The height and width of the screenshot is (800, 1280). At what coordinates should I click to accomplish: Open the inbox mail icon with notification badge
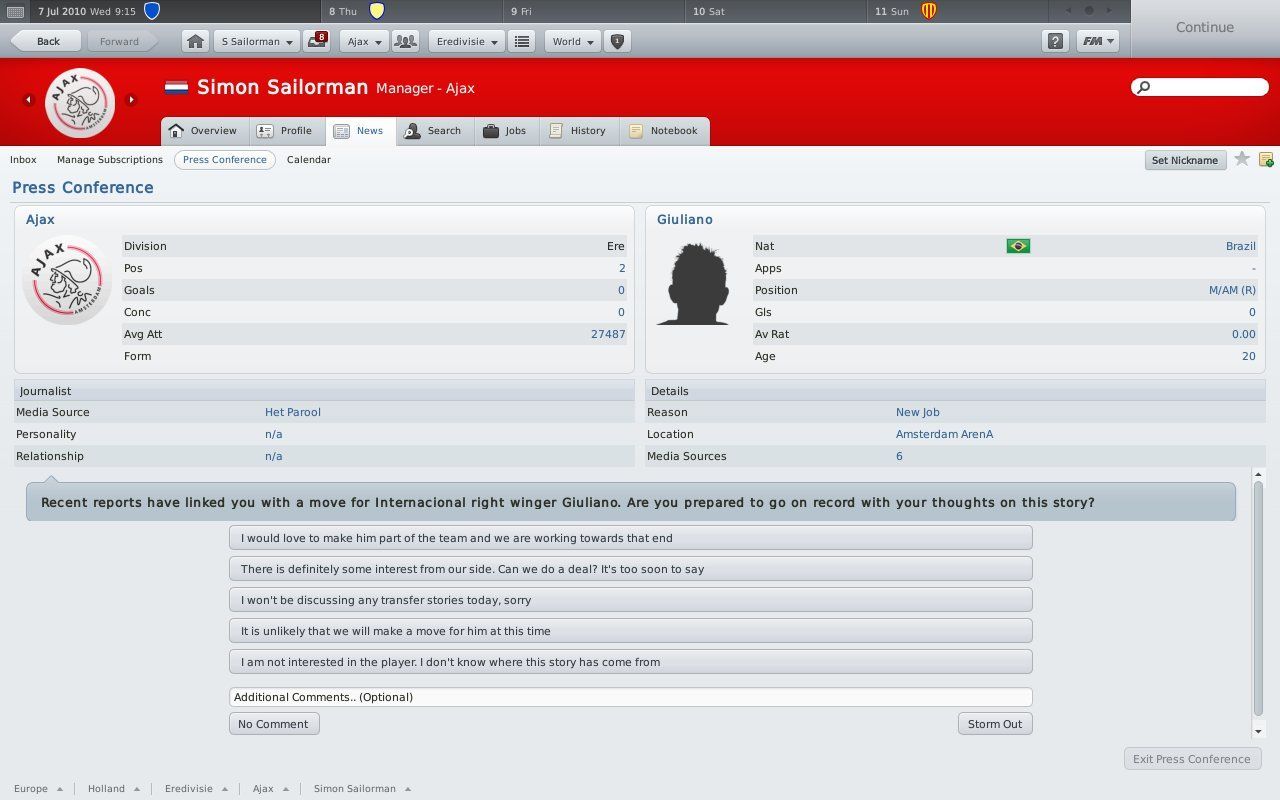318,42
